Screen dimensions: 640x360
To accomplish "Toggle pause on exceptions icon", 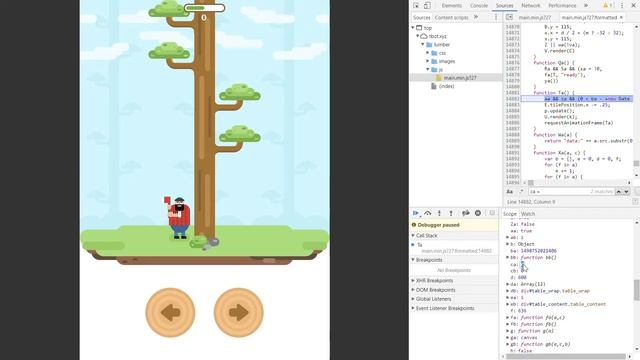I will click(x=478, y=213).
